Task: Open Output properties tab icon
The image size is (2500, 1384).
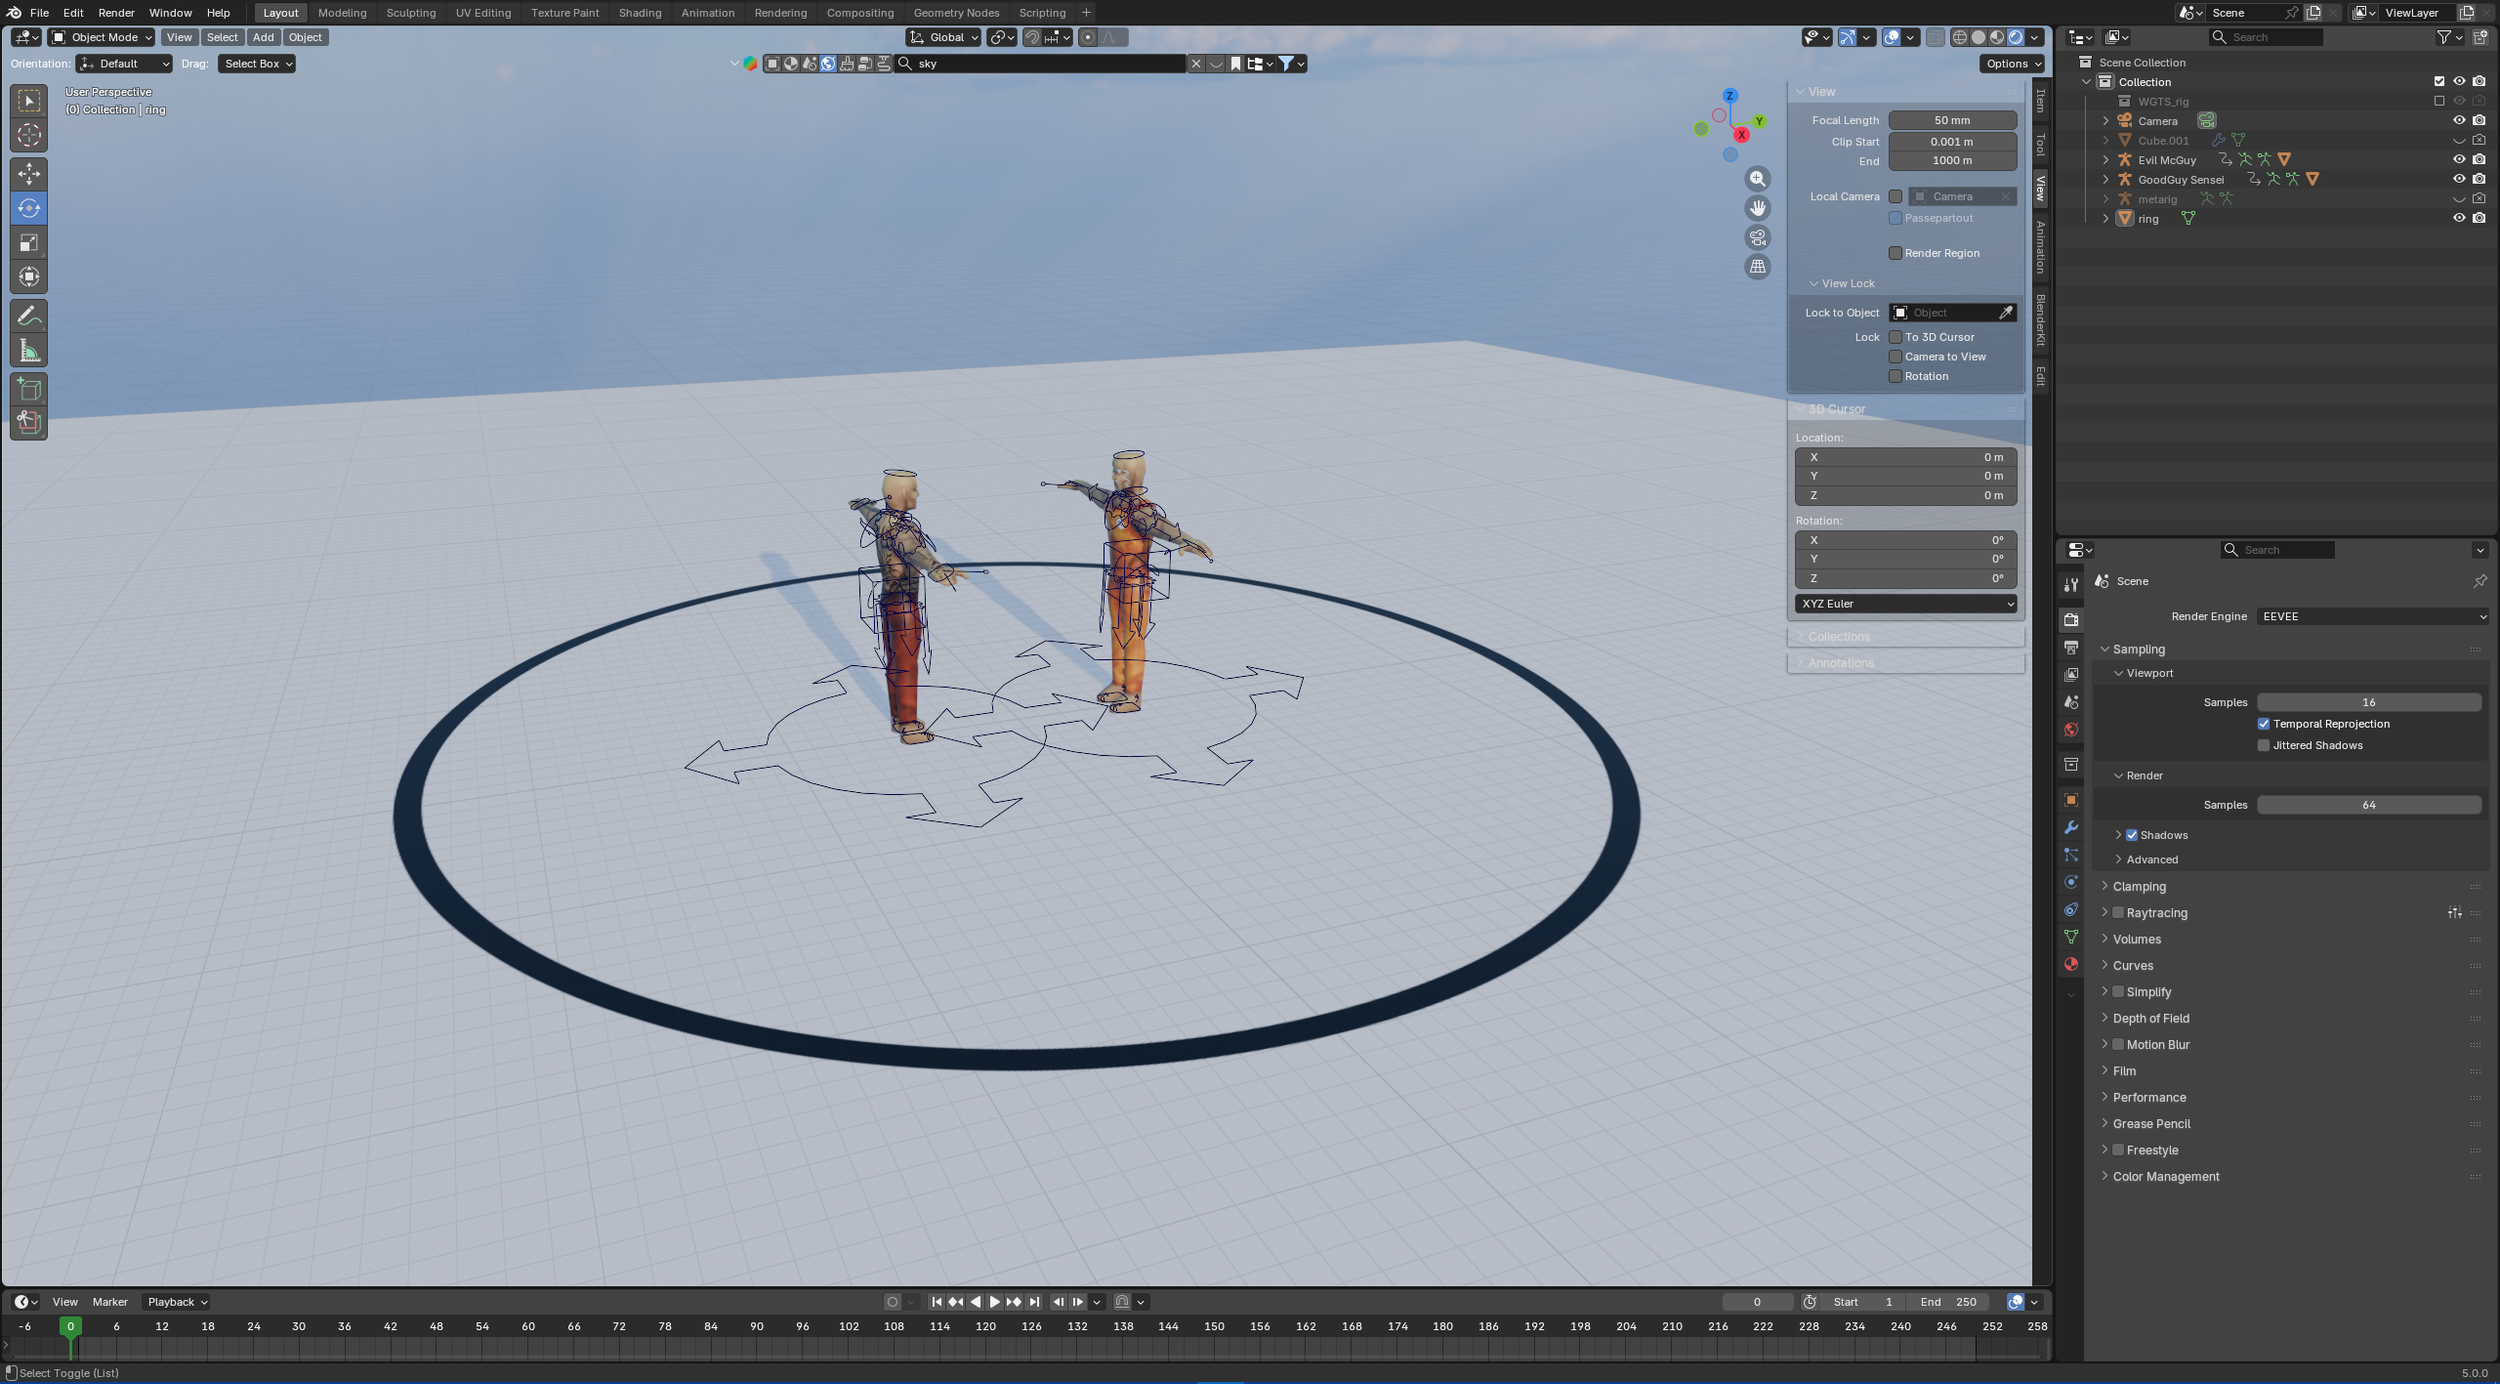Action: [x=2071, y=647]
